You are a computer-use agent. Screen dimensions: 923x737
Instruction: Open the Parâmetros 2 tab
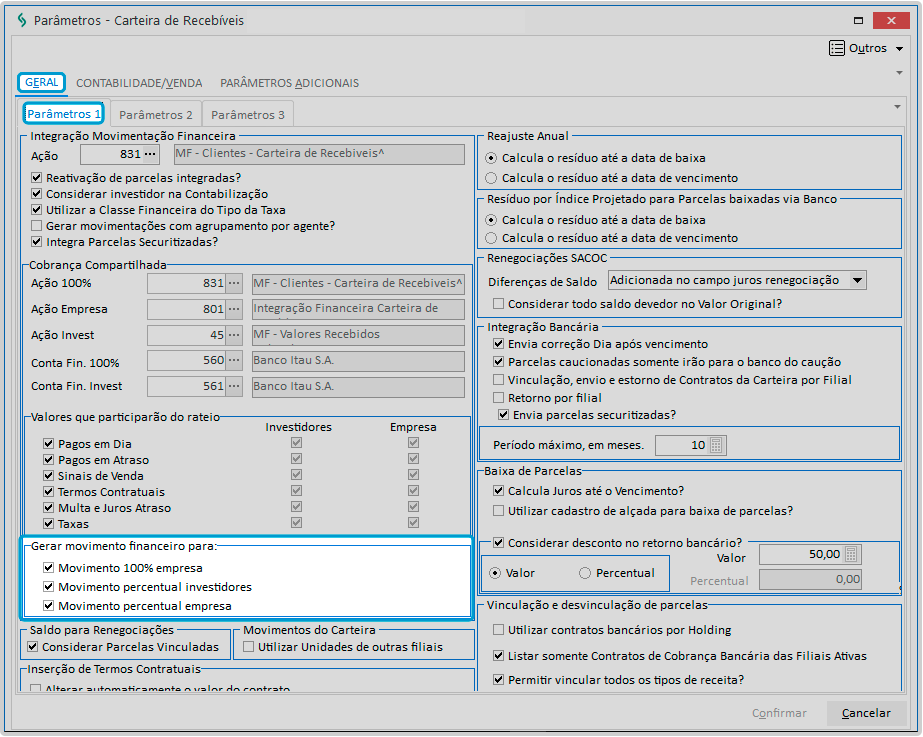[x=155, y=115]
